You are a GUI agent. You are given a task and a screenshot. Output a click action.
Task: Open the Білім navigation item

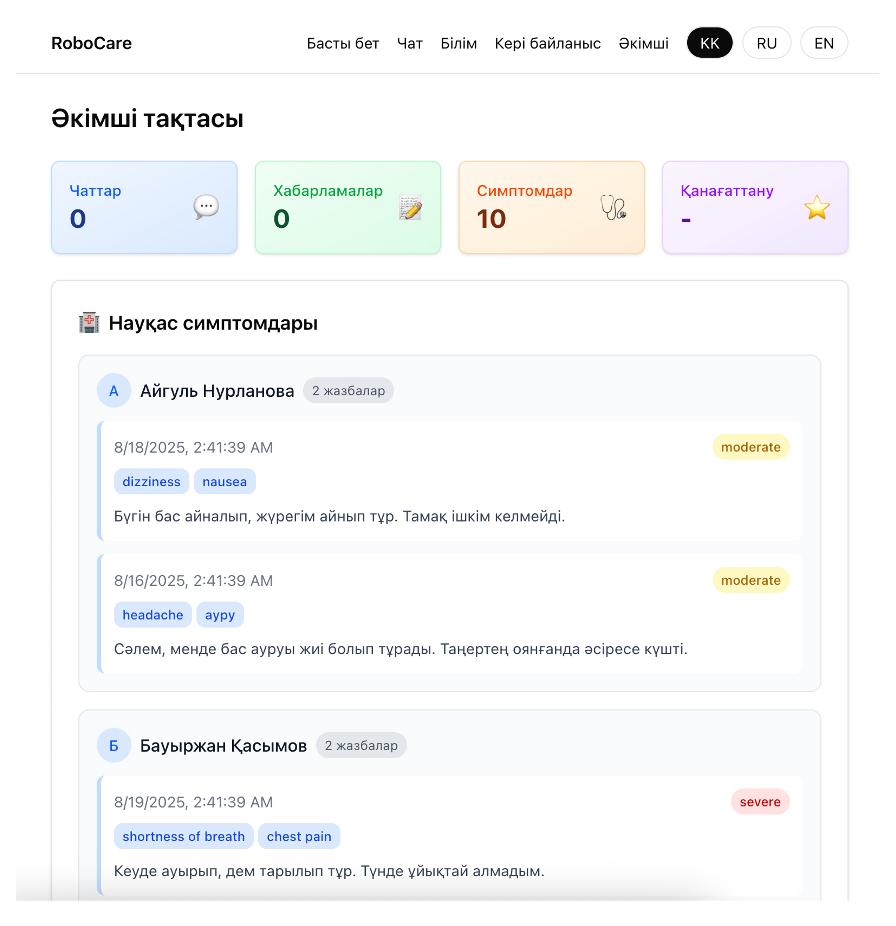click(x=459, y=43)
